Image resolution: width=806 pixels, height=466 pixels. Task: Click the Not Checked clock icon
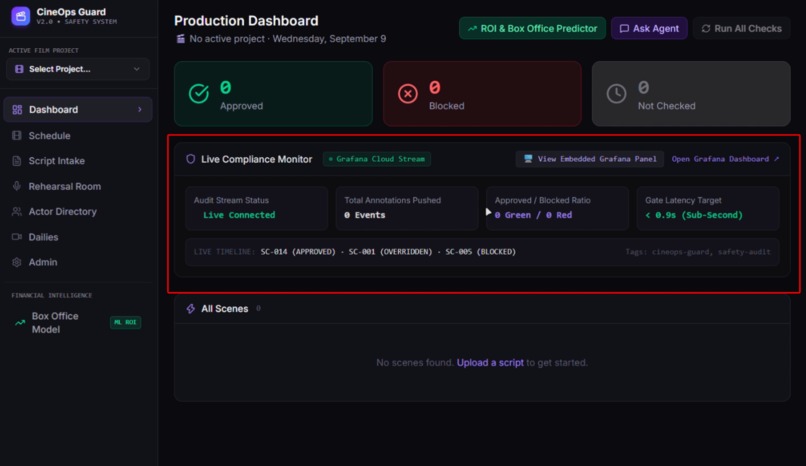[x=616, y=94]
